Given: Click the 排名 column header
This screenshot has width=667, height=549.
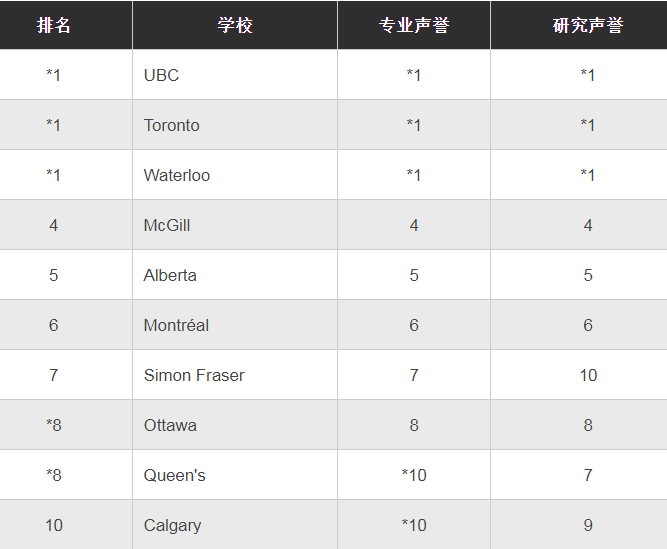Looking at the screenshot, I should pyautogui.click(x=54, y=25).
